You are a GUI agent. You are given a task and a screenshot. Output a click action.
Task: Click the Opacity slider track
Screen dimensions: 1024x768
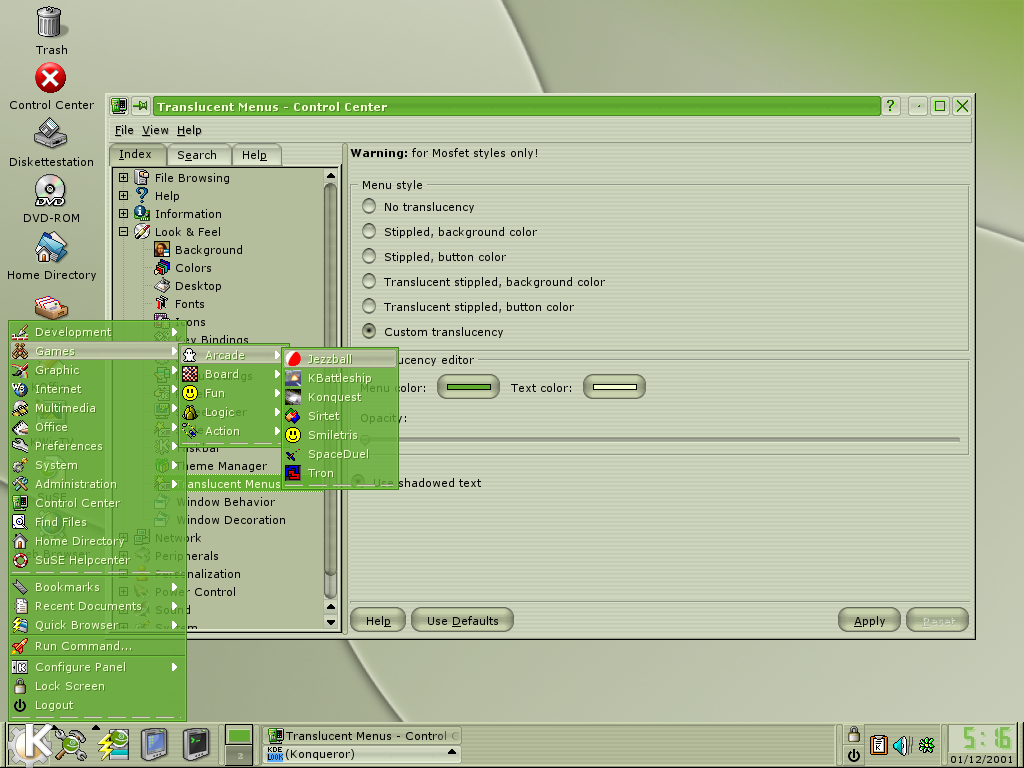660,440
